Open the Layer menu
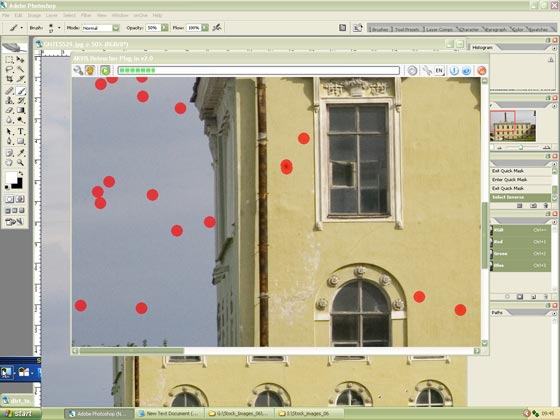This screenshot has width=560, height=420. (x=52, y=15)
